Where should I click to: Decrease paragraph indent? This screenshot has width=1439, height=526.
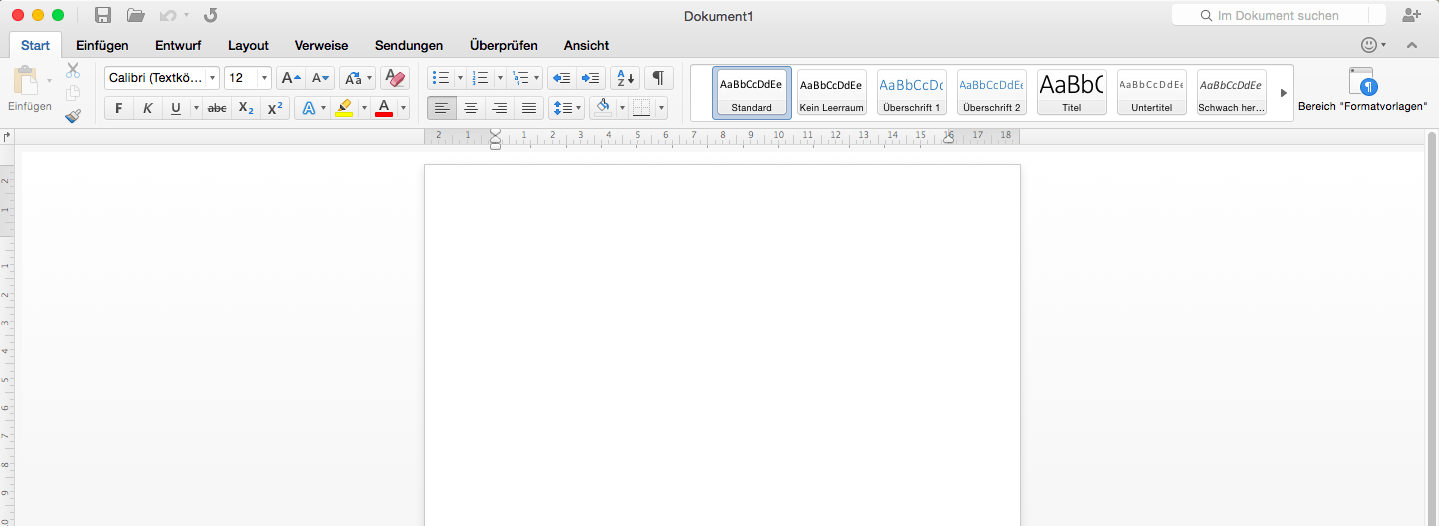tap(561, 78)
